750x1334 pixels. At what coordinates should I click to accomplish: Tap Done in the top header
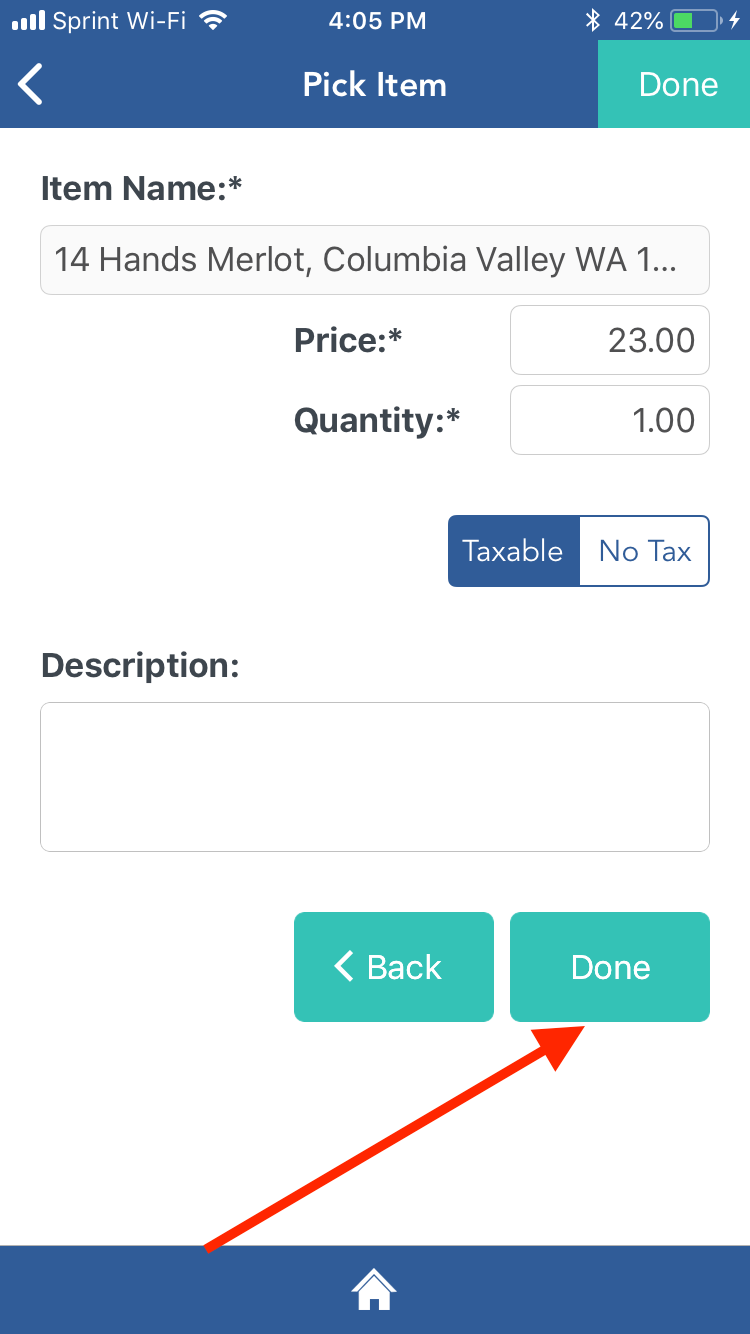click(x=677, y=85)
